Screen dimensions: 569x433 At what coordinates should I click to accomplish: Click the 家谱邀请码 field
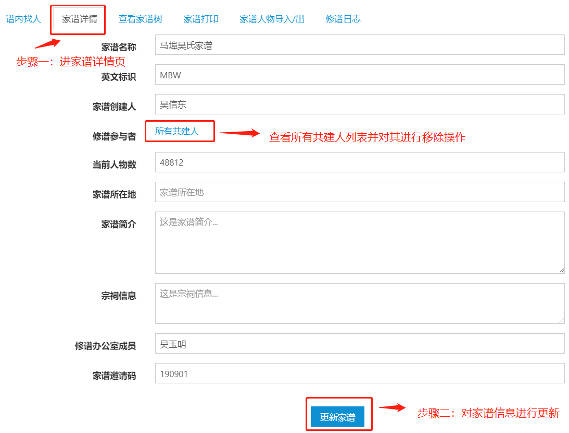point(360,373)
